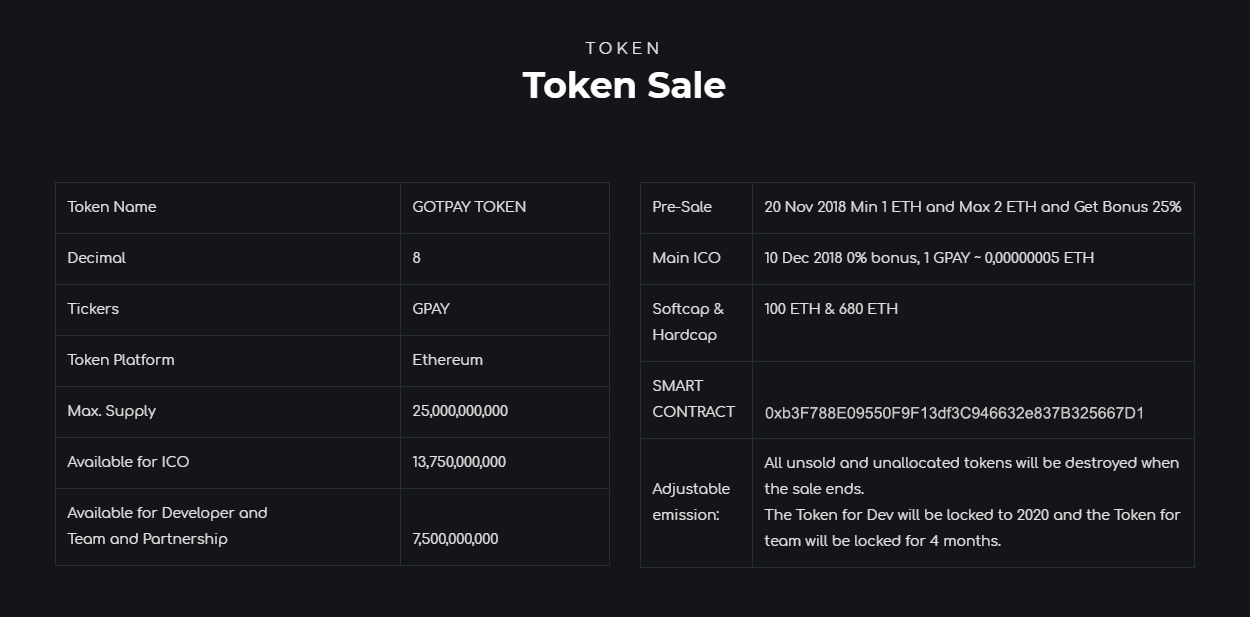Select the GOTPAY TOKEN name value

pyautogui.click(x=469, y=207)
